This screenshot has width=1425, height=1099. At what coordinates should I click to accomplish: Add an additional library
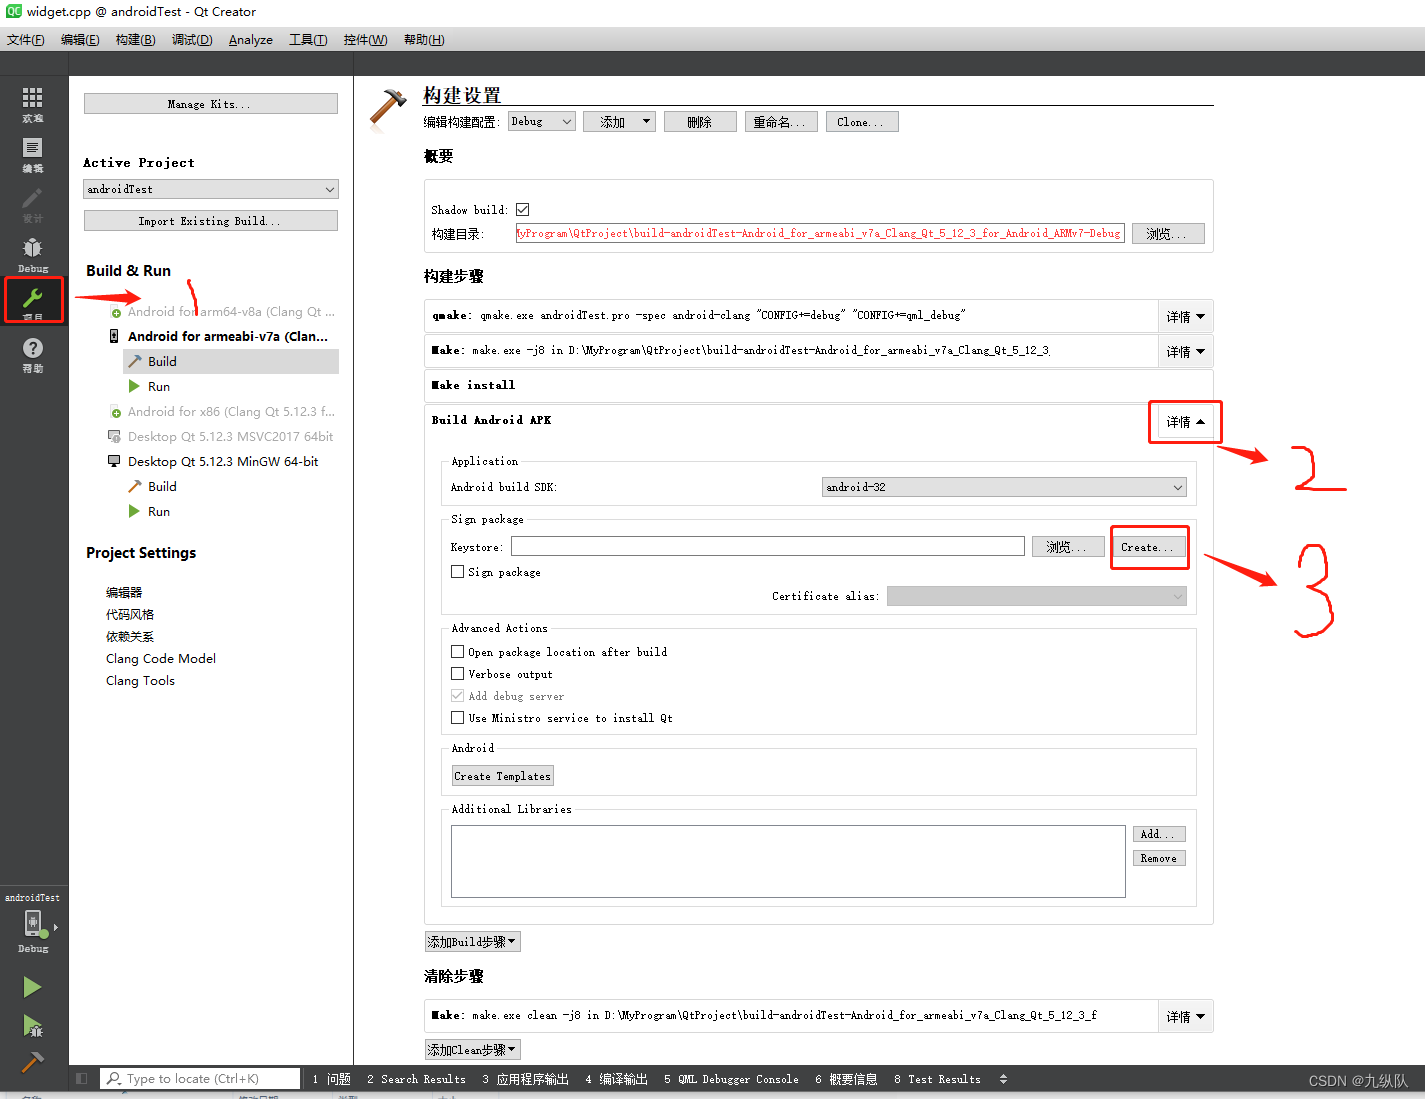(1159, 834)
